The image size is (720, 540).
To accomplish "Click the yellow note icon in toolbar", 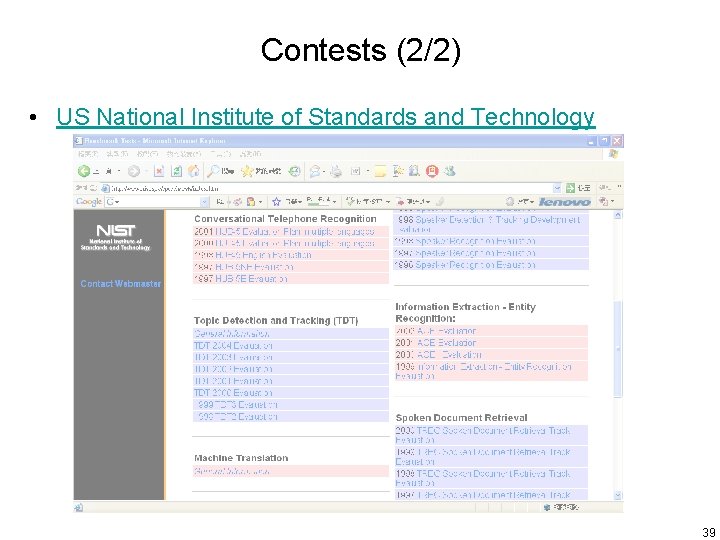I will [380, 171].
